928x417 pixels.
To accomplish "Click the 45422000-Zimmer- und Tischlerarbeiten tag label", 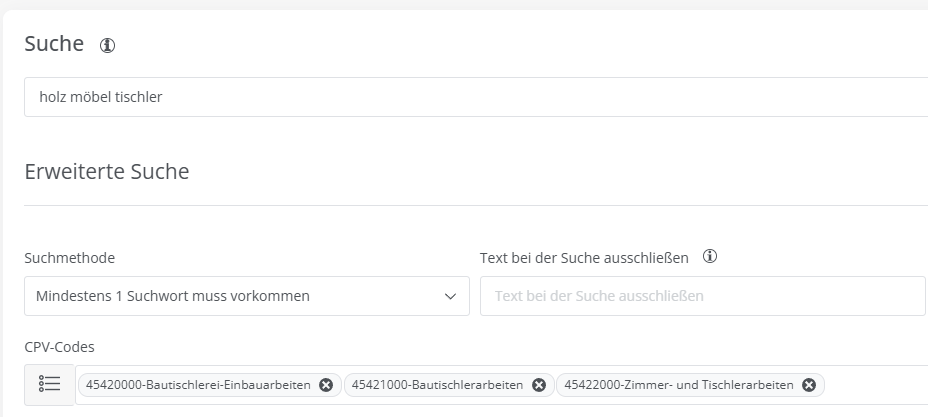I will click(679, 385).
